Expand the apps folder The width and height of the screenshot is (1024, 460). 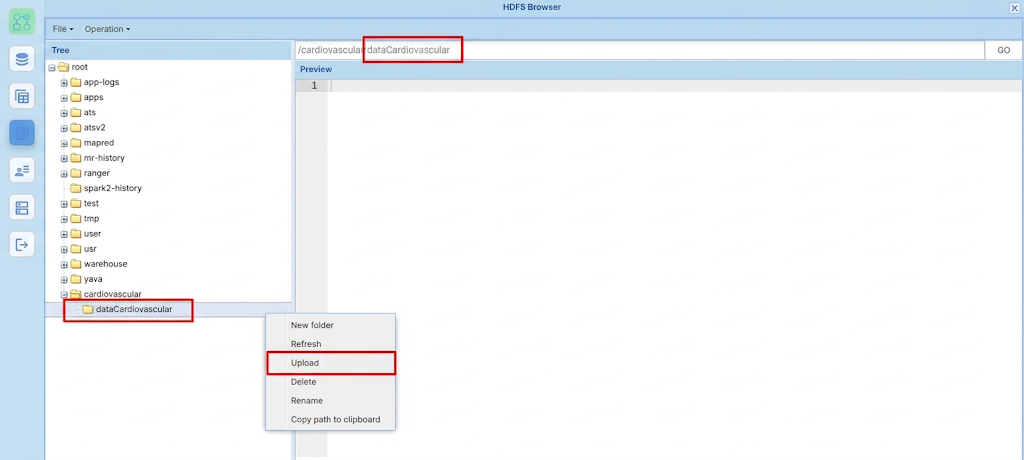[x=64, y=97]
